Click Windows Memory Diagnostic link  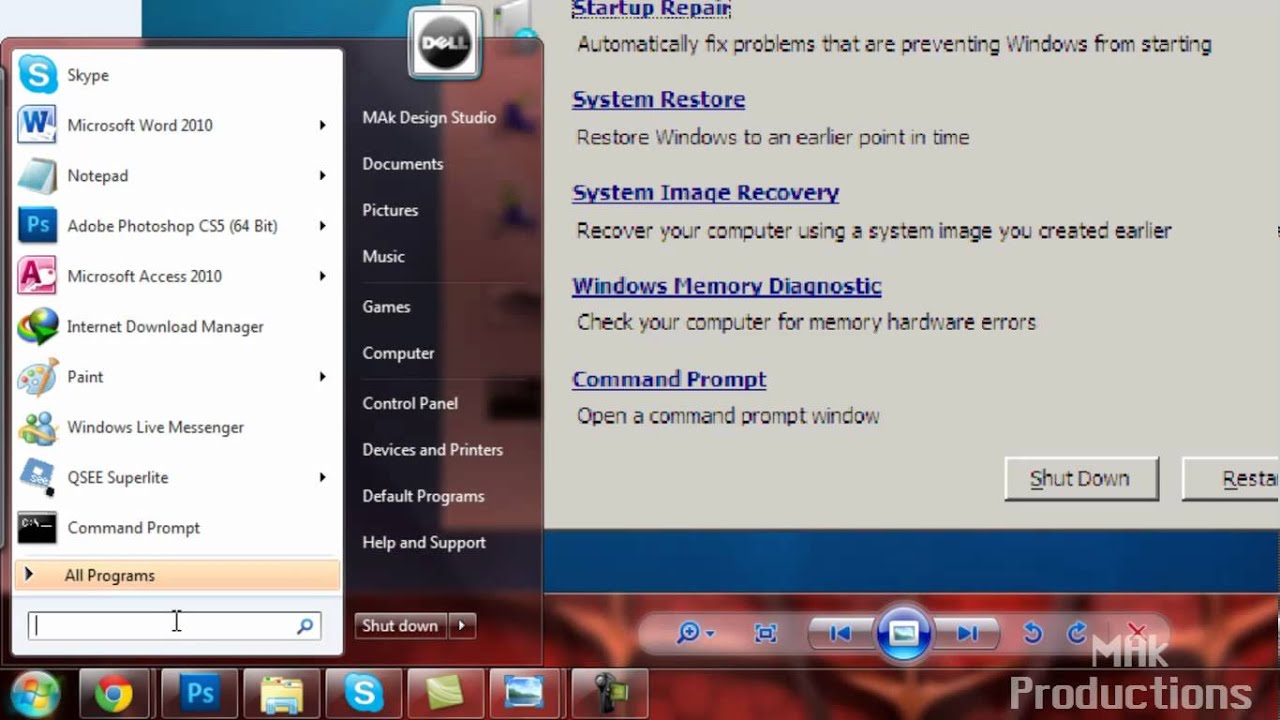[x=726, y=286]
